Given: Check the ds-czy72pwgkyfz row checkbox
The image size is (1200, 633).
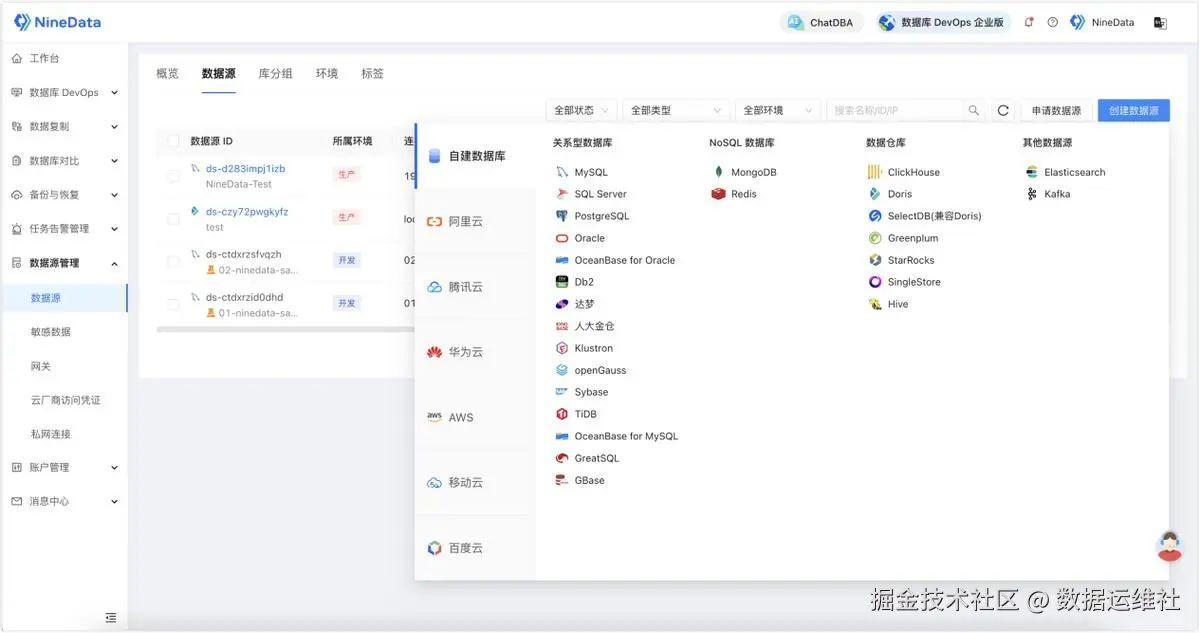Looking at the screenshot, I should click(173, 219).
